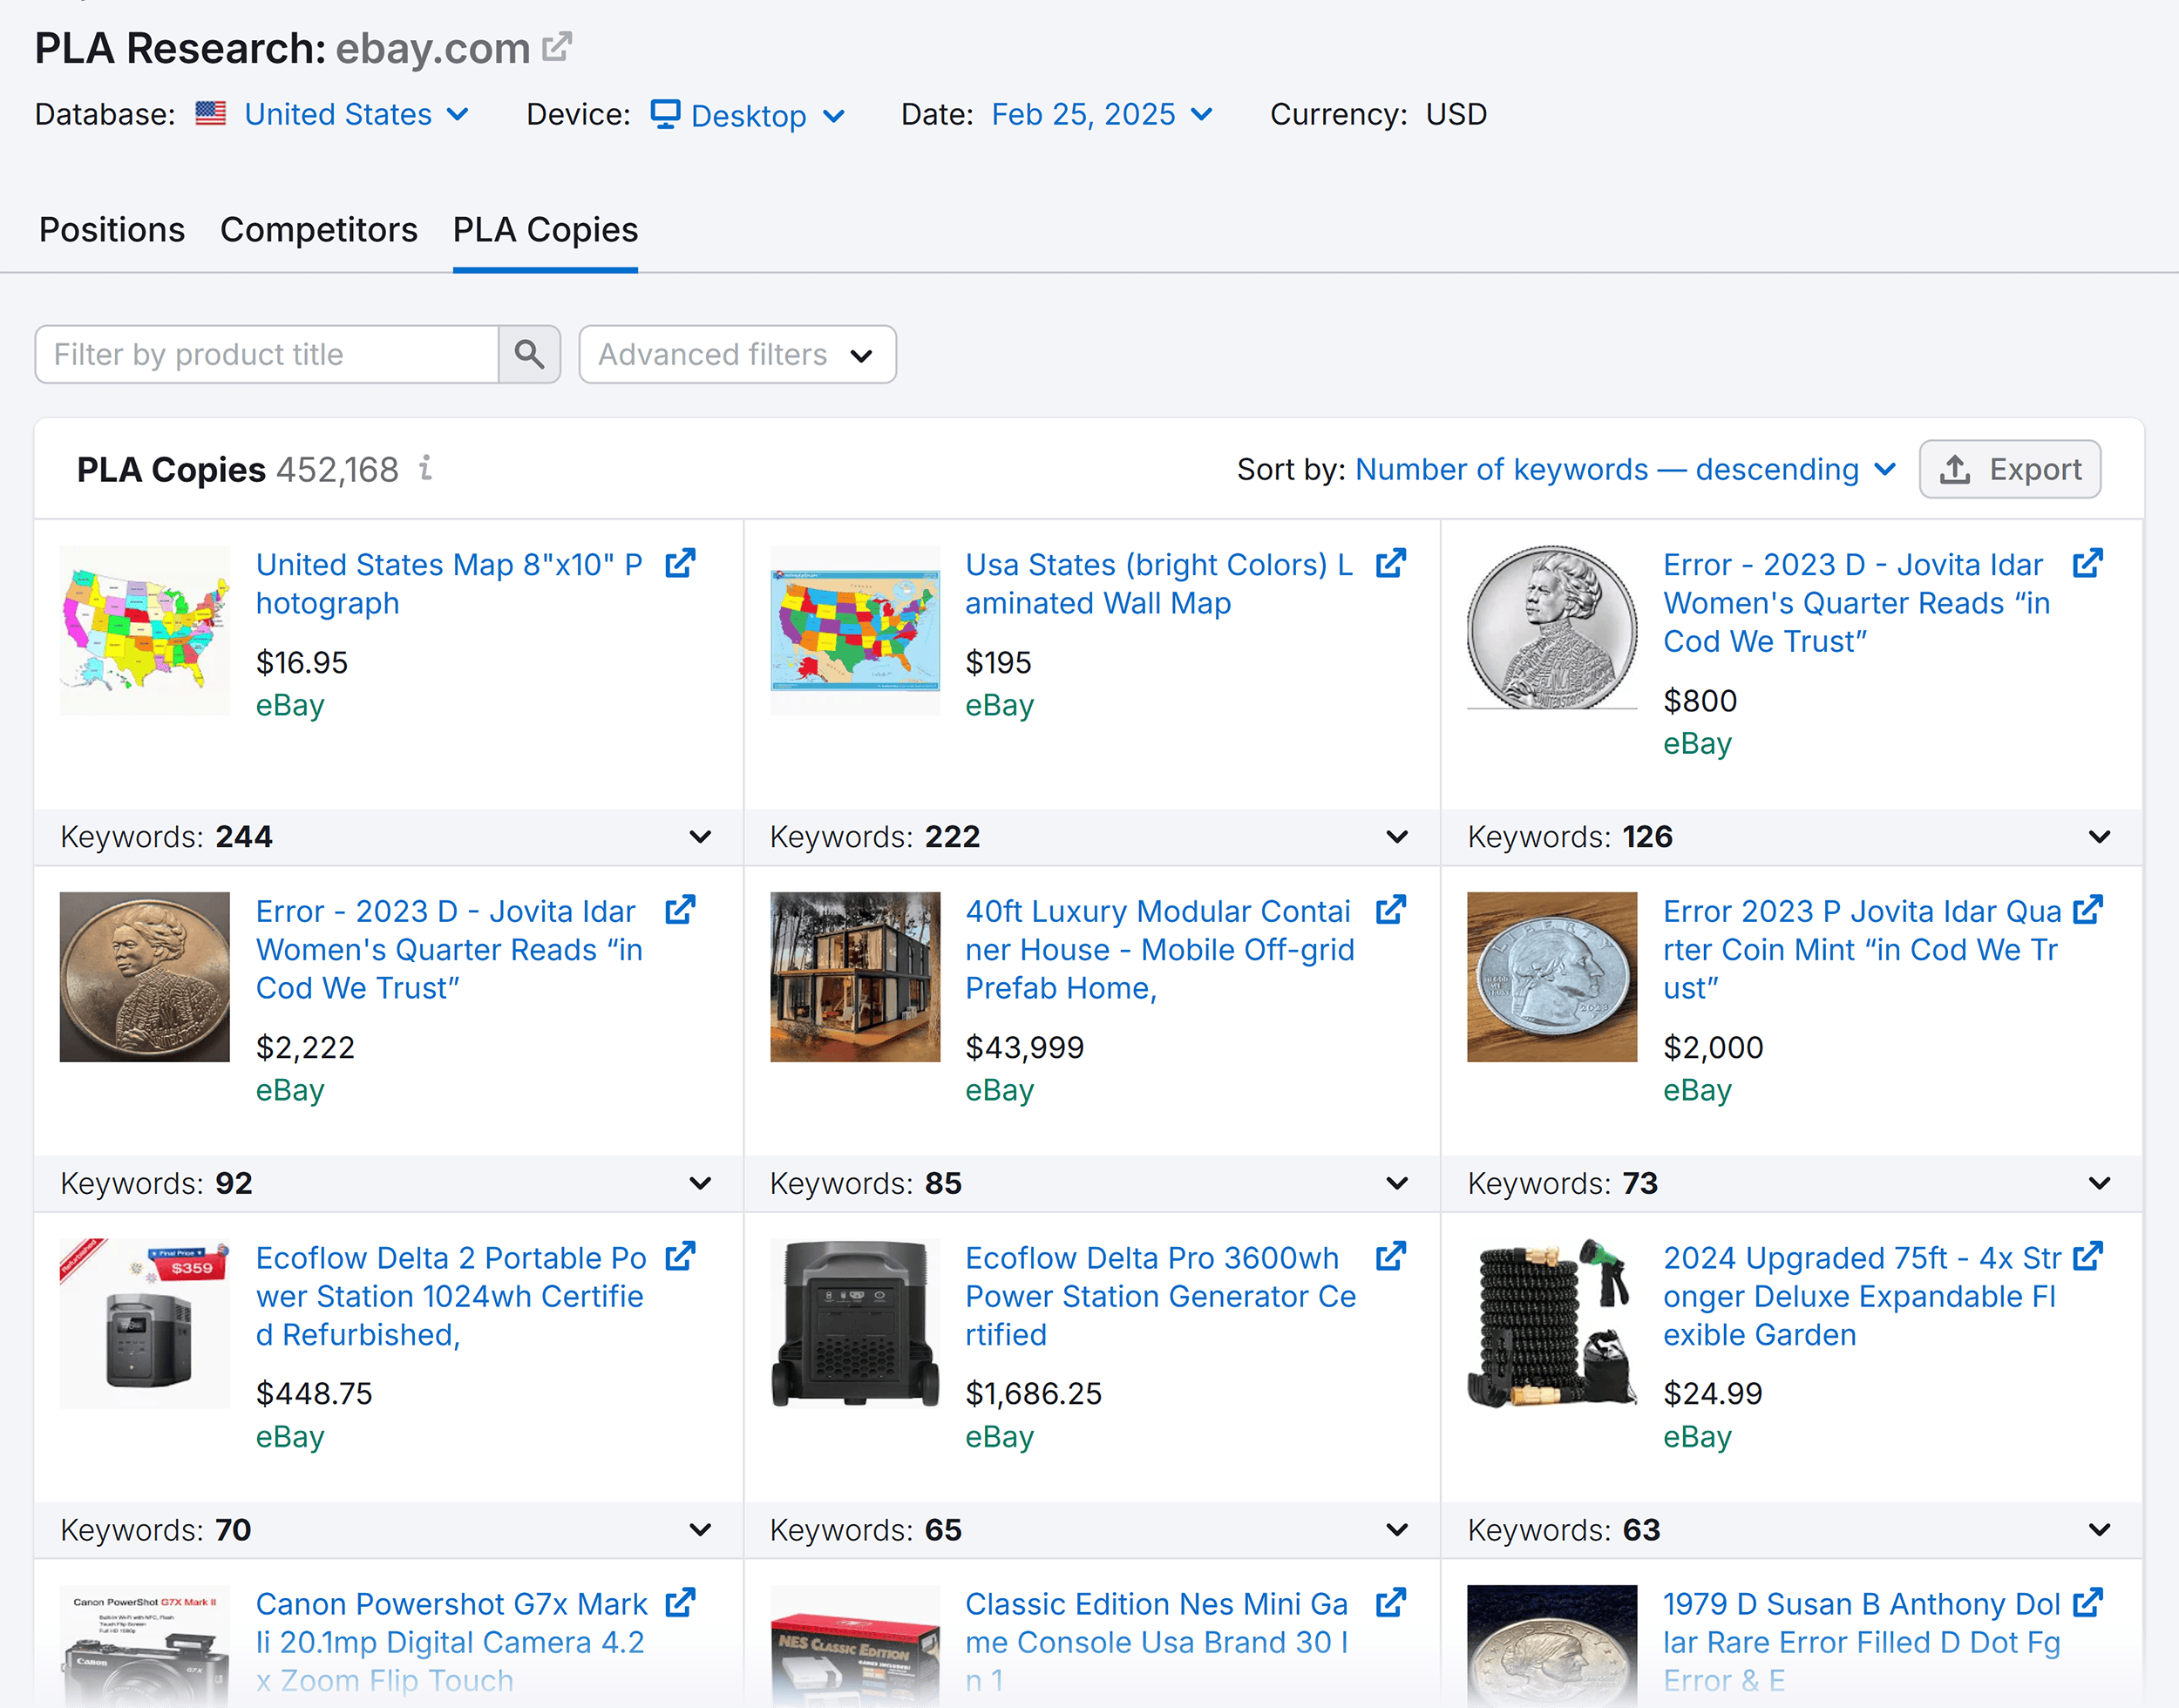Image resolution: width=2179 pixels, height=1708 pixels.
Task: Open external link for United States Map photograph
Action: (x=680, y=564)
